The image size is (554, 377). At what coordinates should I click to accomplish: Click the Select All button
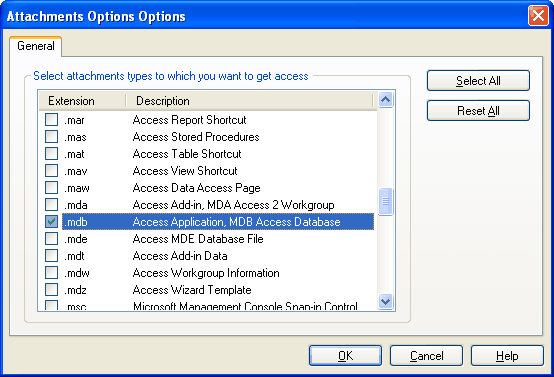click(x=478, y=81)
